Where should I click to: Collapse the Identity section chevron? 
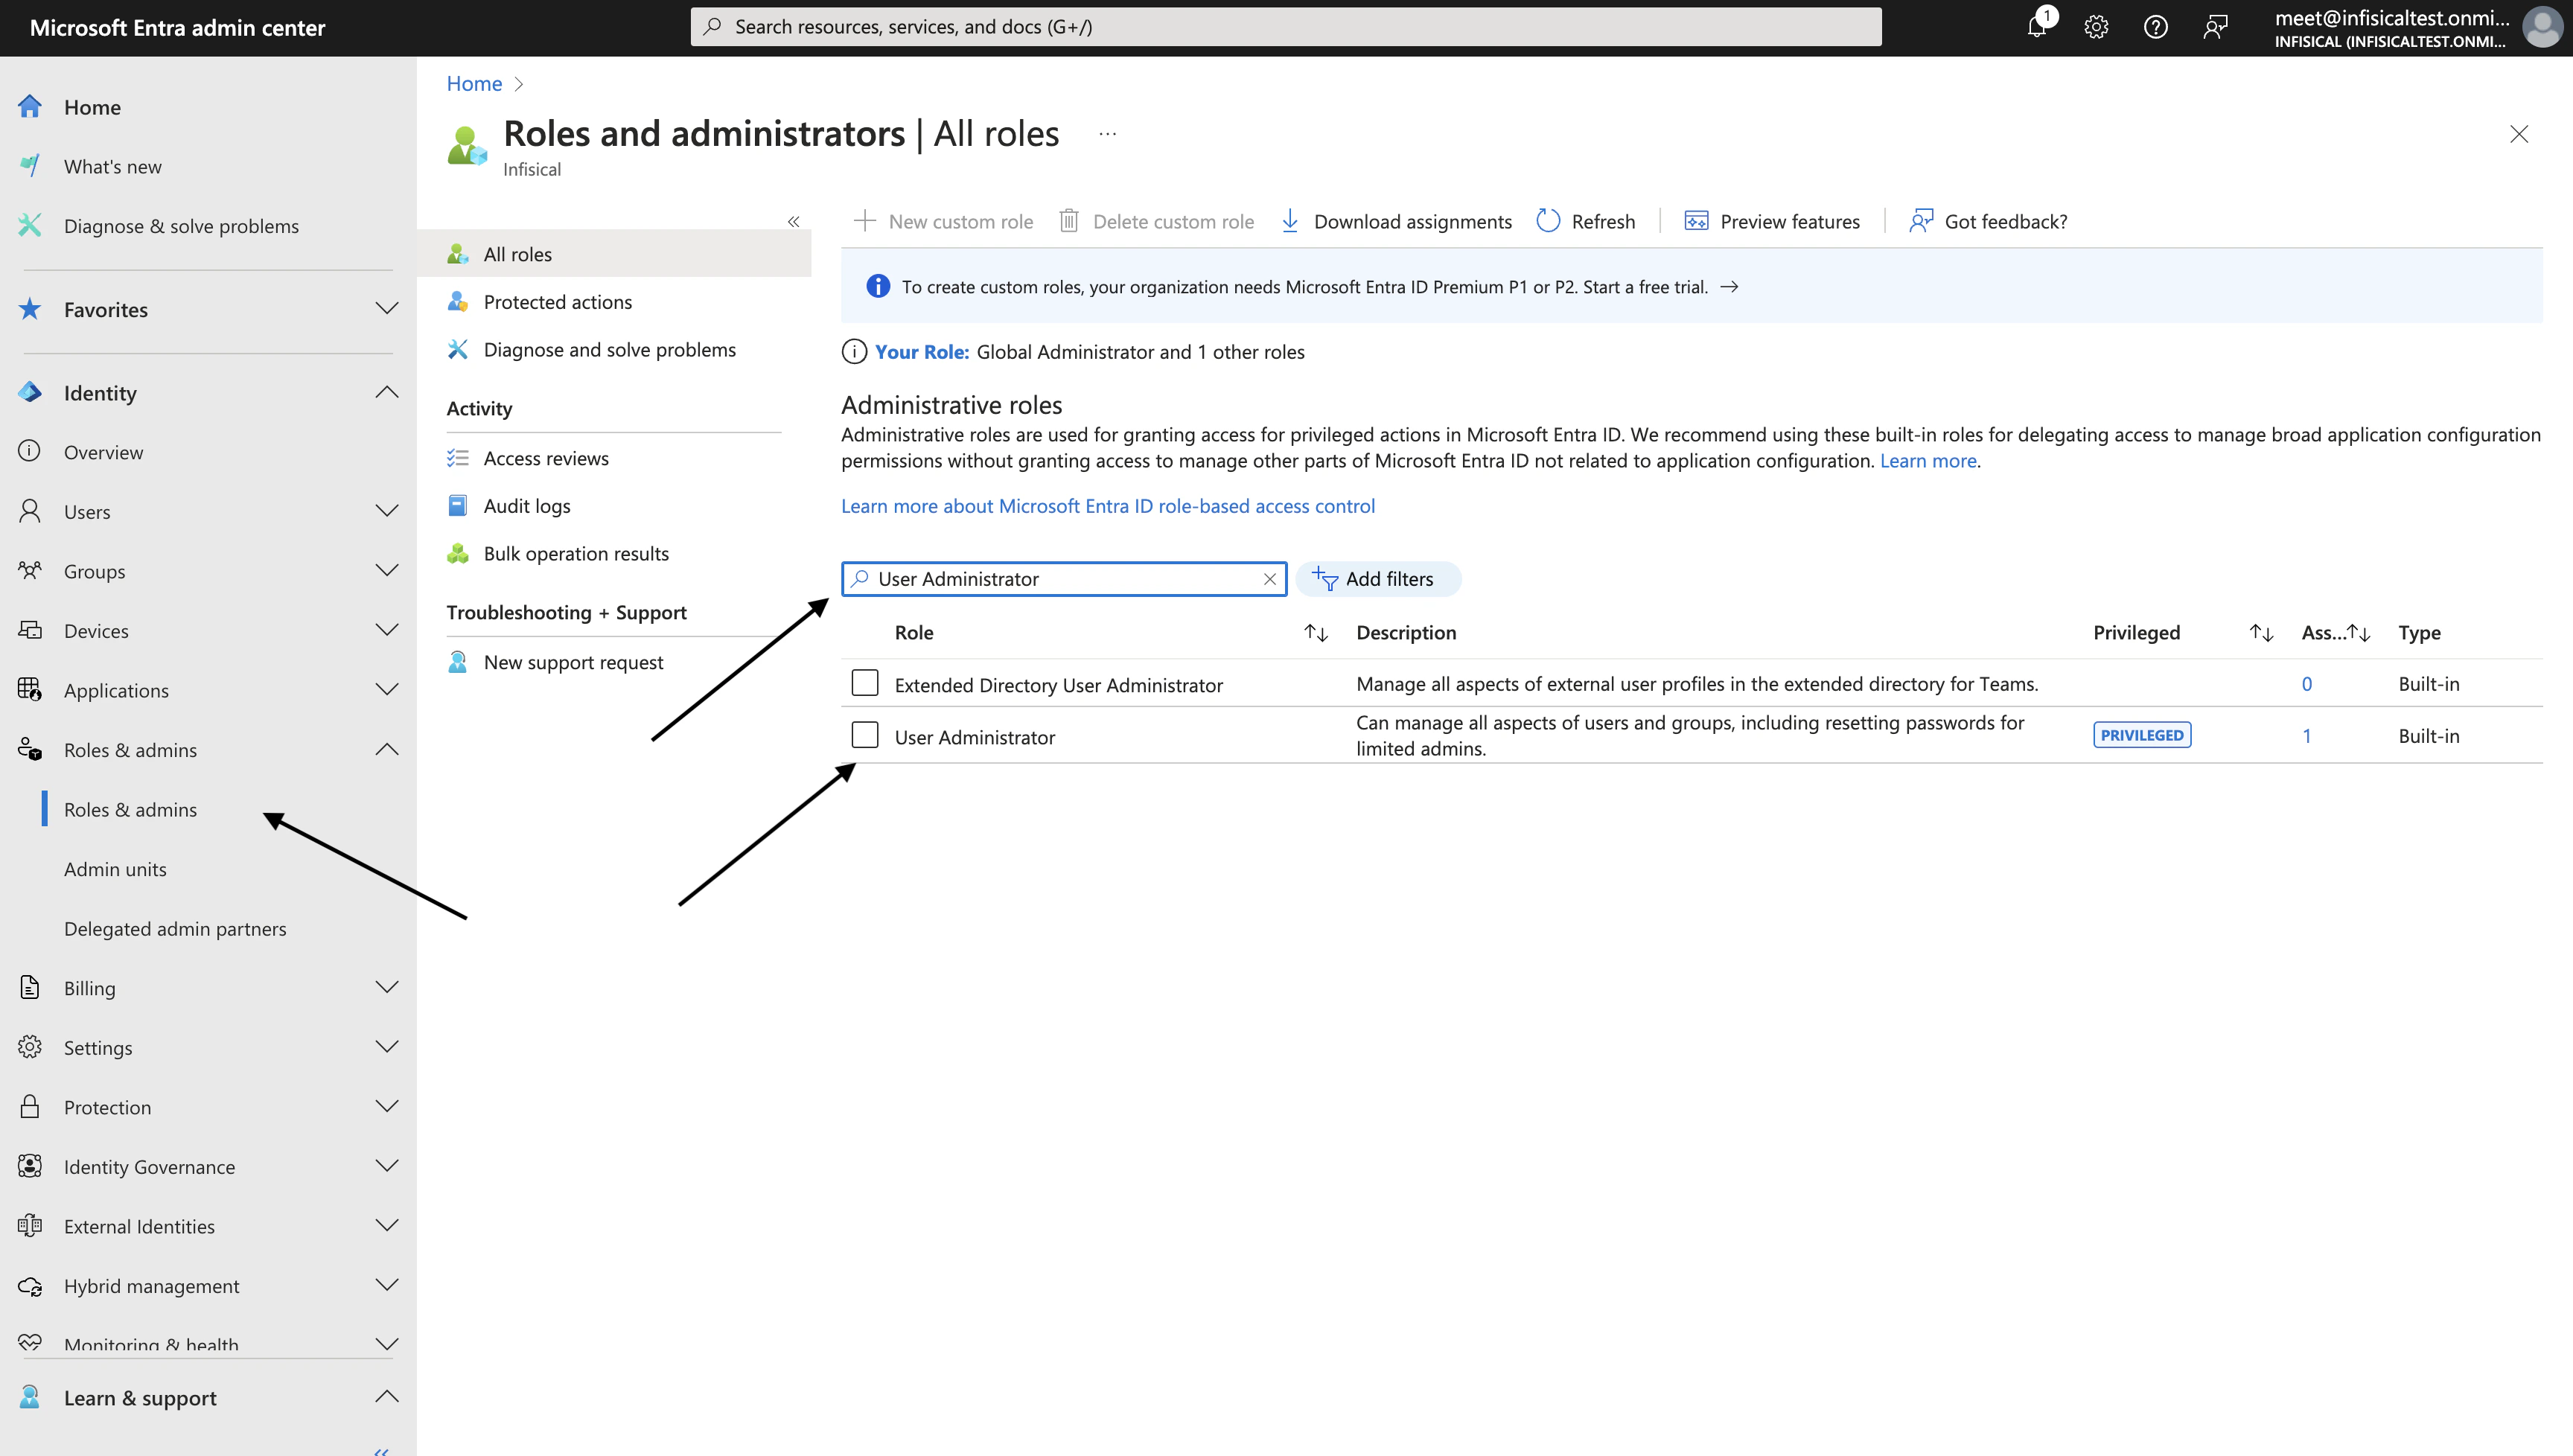(386, 392)
